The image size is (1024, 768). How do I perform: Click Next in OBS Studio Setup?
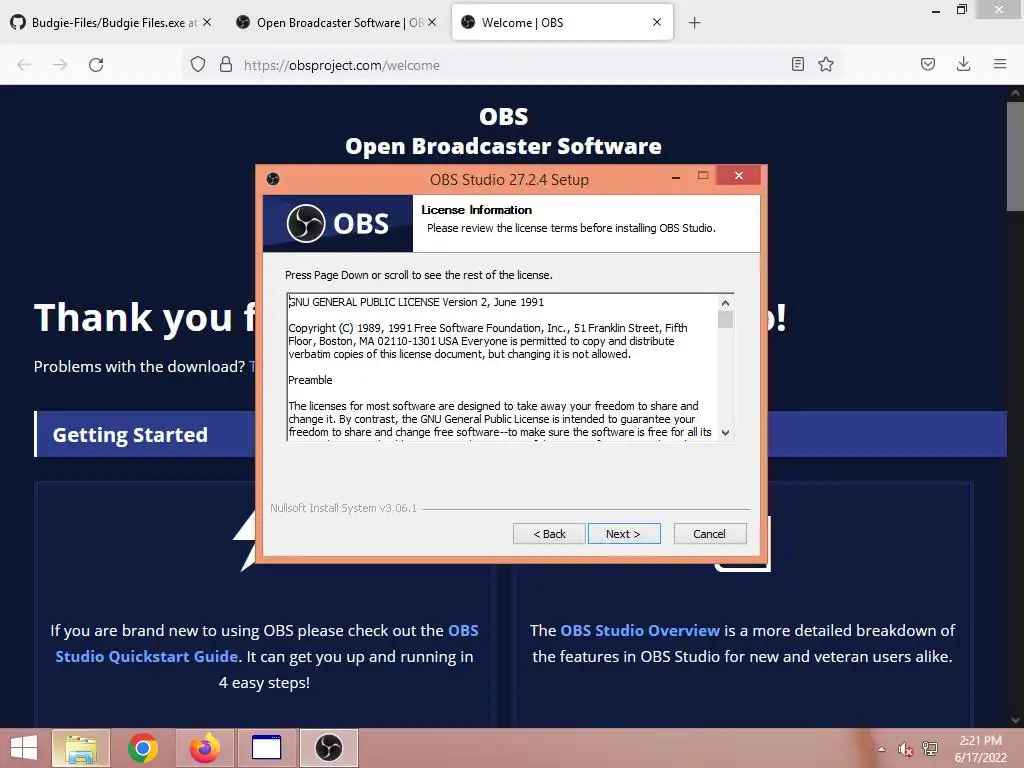point(624,534)
